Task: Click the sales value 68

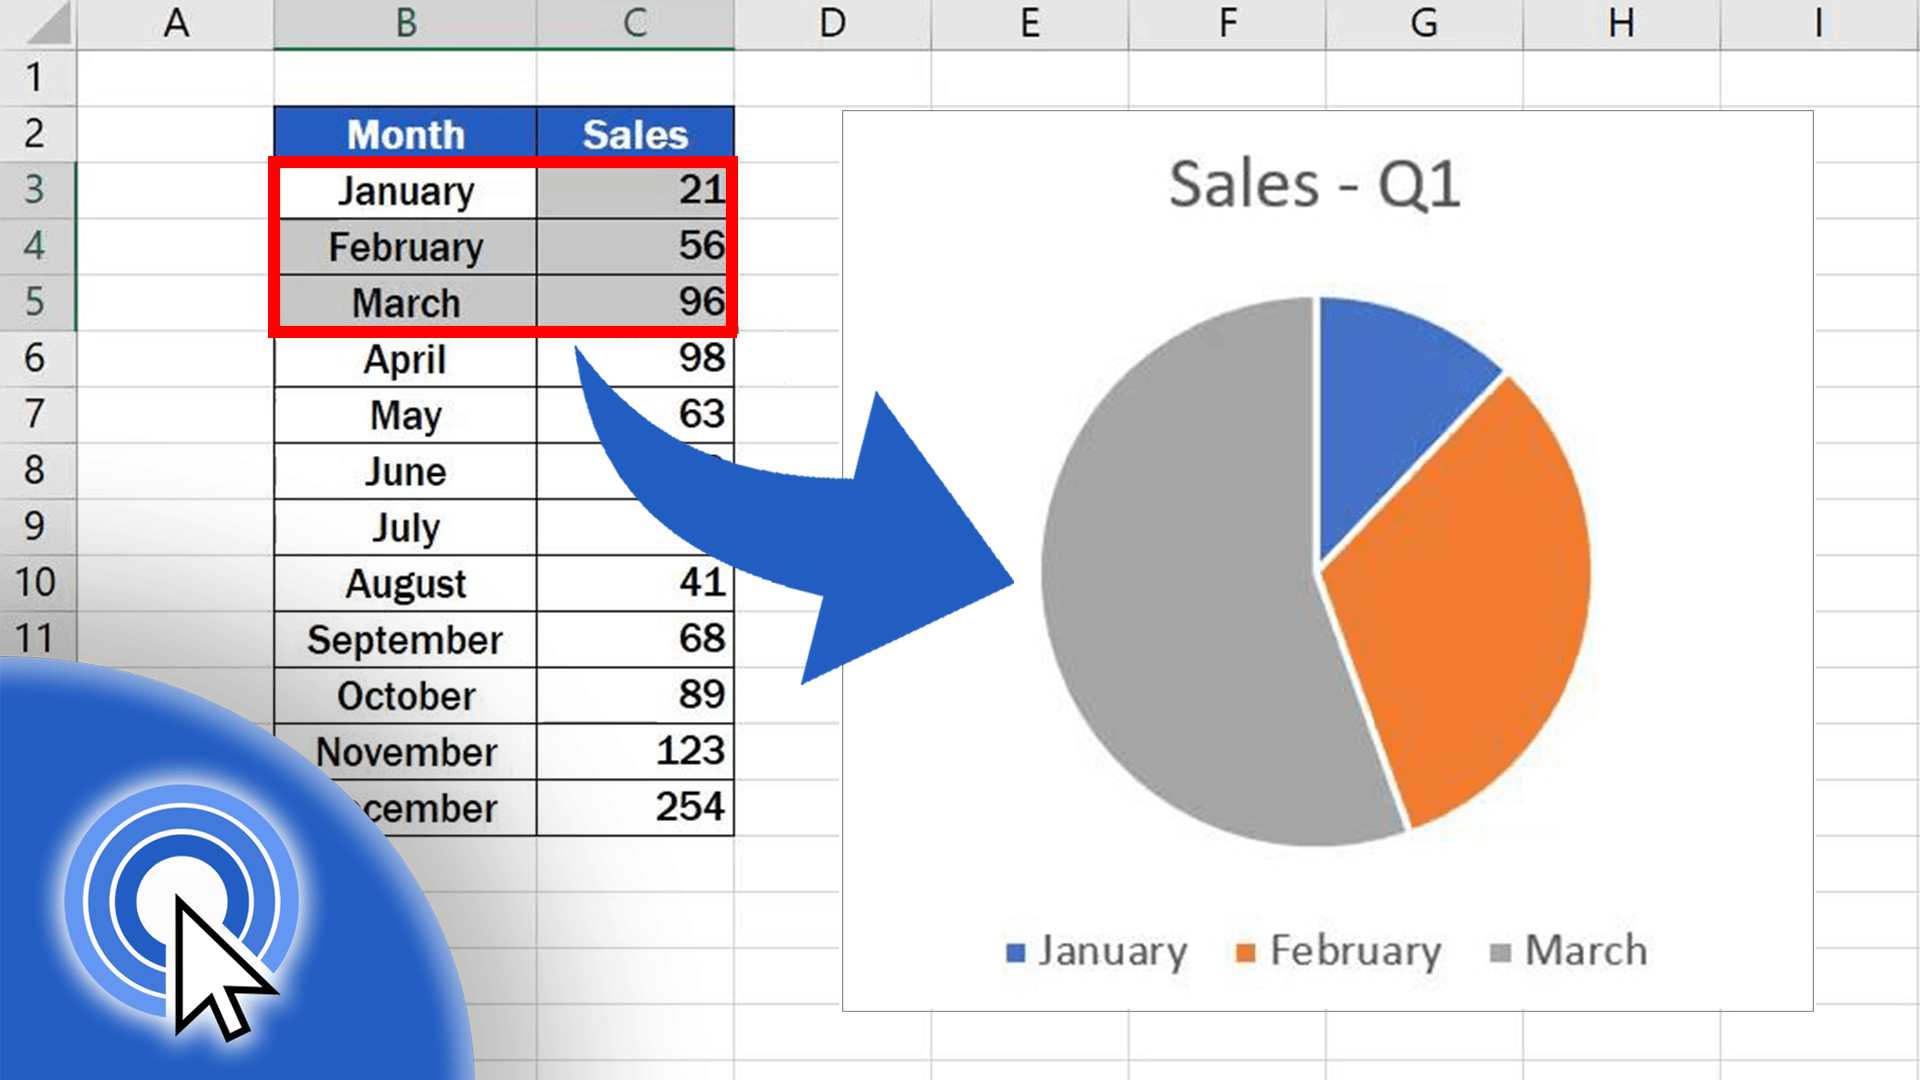Action: 635,639
